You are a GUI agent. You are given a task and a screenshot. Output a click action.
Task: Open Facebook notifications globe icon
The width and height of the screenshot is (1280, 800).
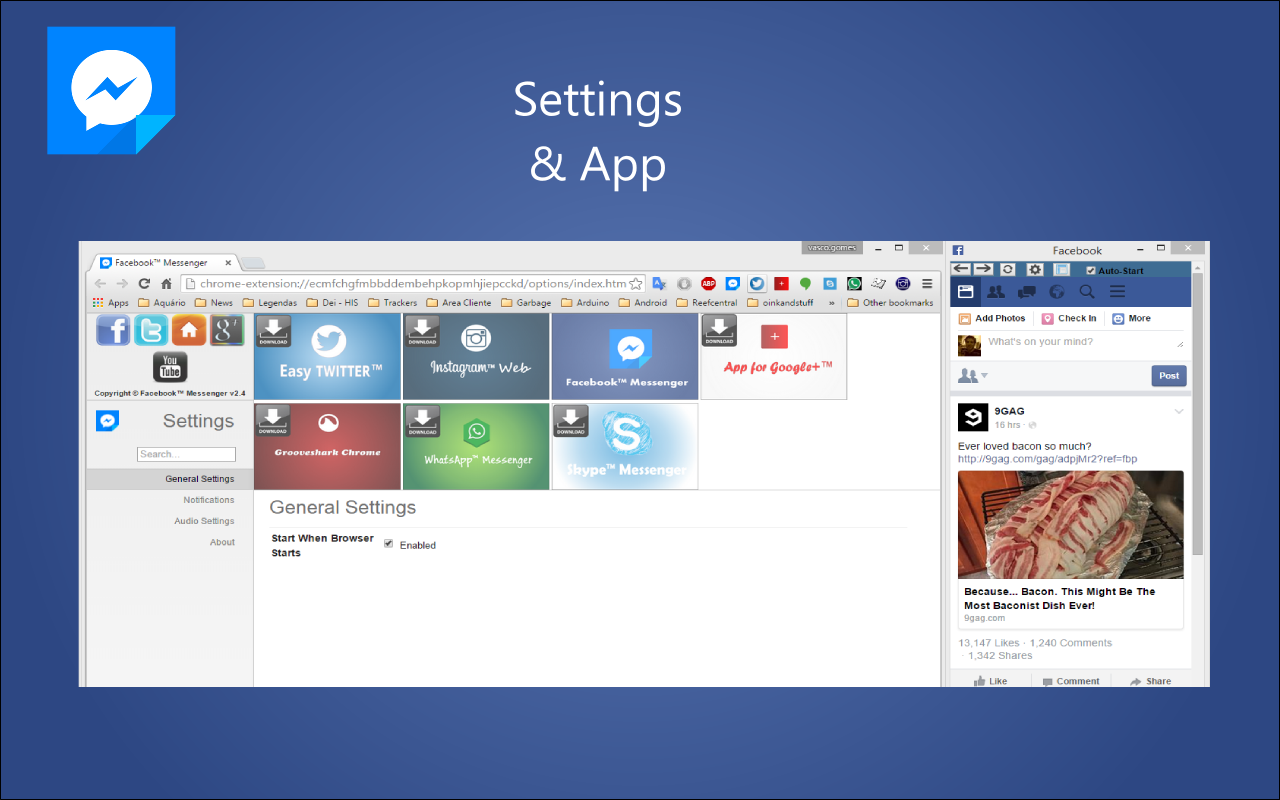pyautogui.click(x=1057, y=292)
